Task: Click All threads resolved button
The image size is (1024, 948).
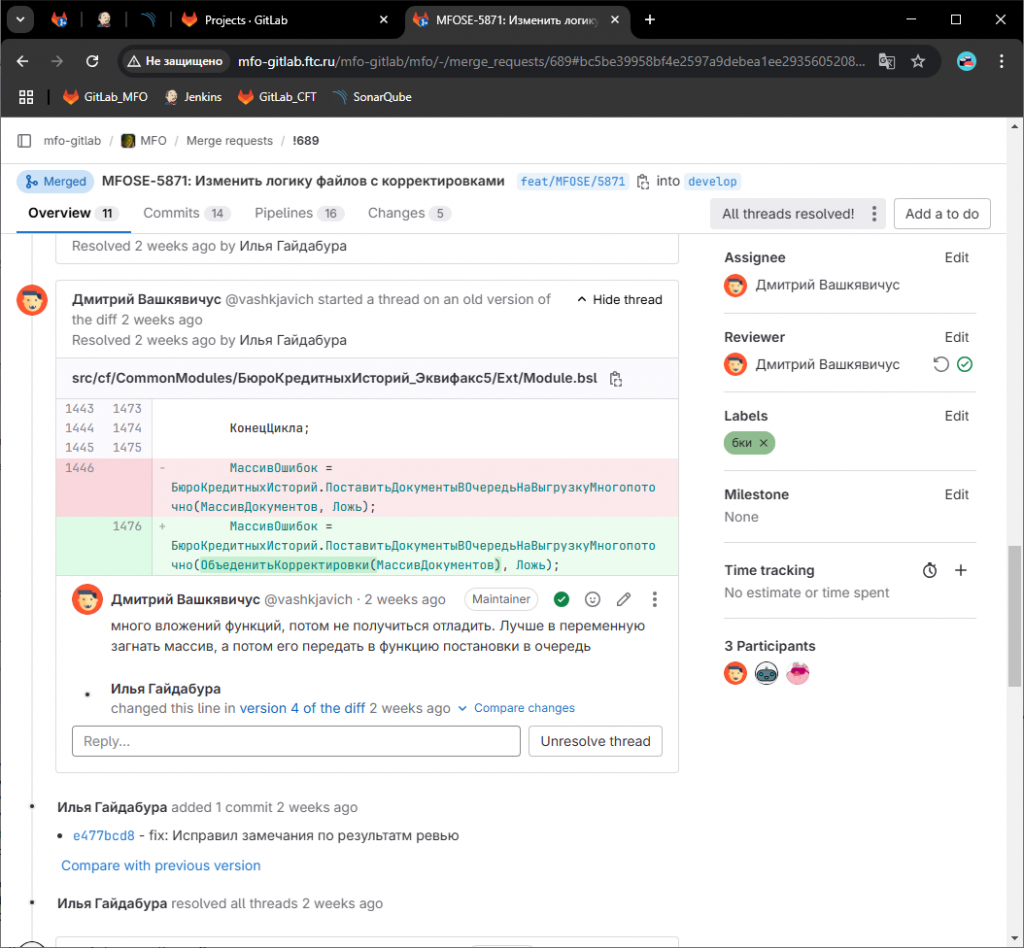Action: (788, 213)
